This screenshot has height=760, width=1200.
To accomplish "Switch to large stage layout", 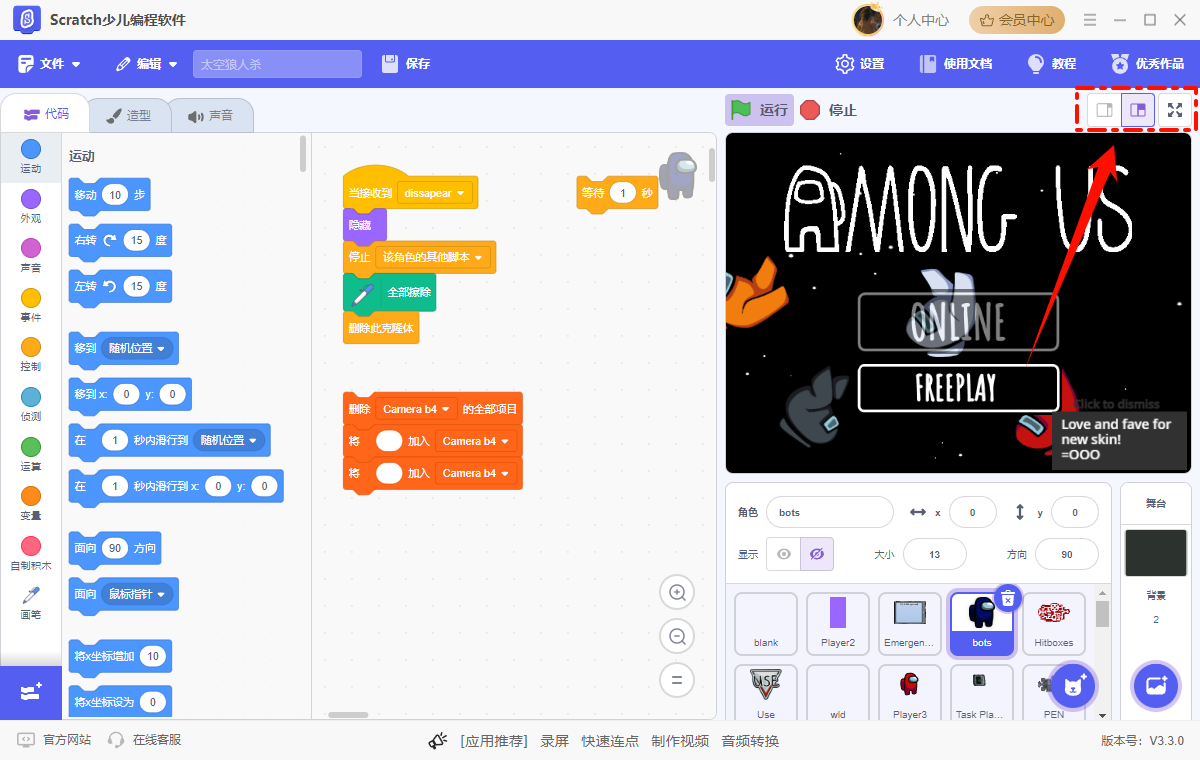I will (1137, 110).
